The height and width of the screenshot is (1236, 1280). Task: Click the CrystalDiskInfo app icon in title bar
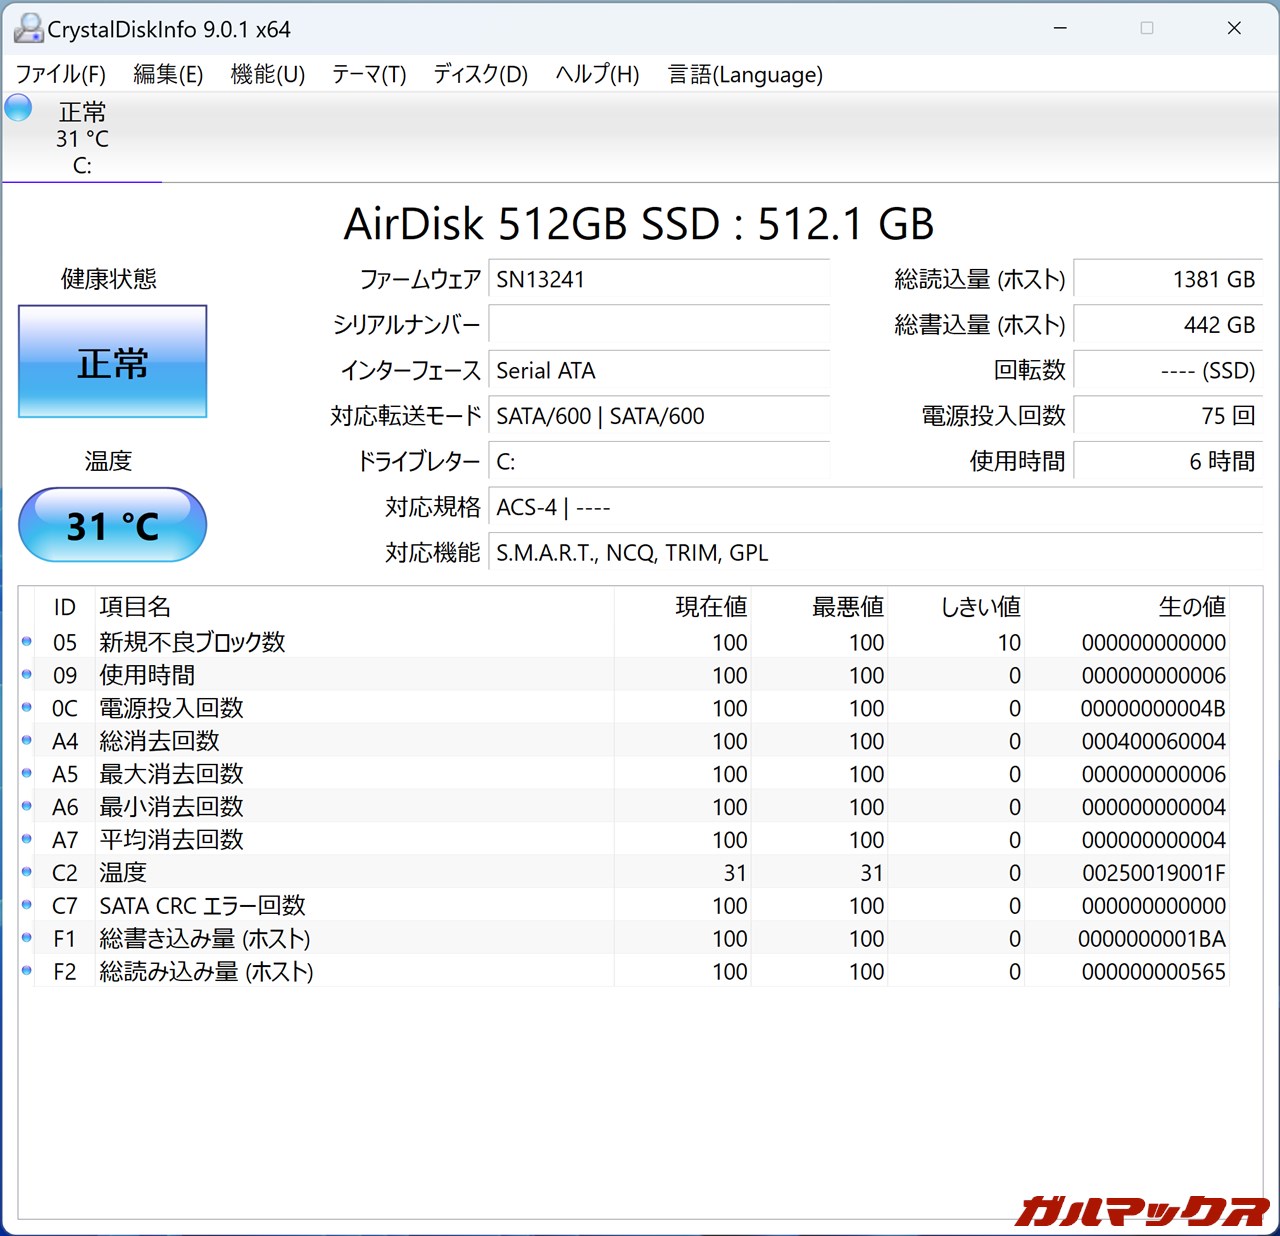(x=28, y=29)
